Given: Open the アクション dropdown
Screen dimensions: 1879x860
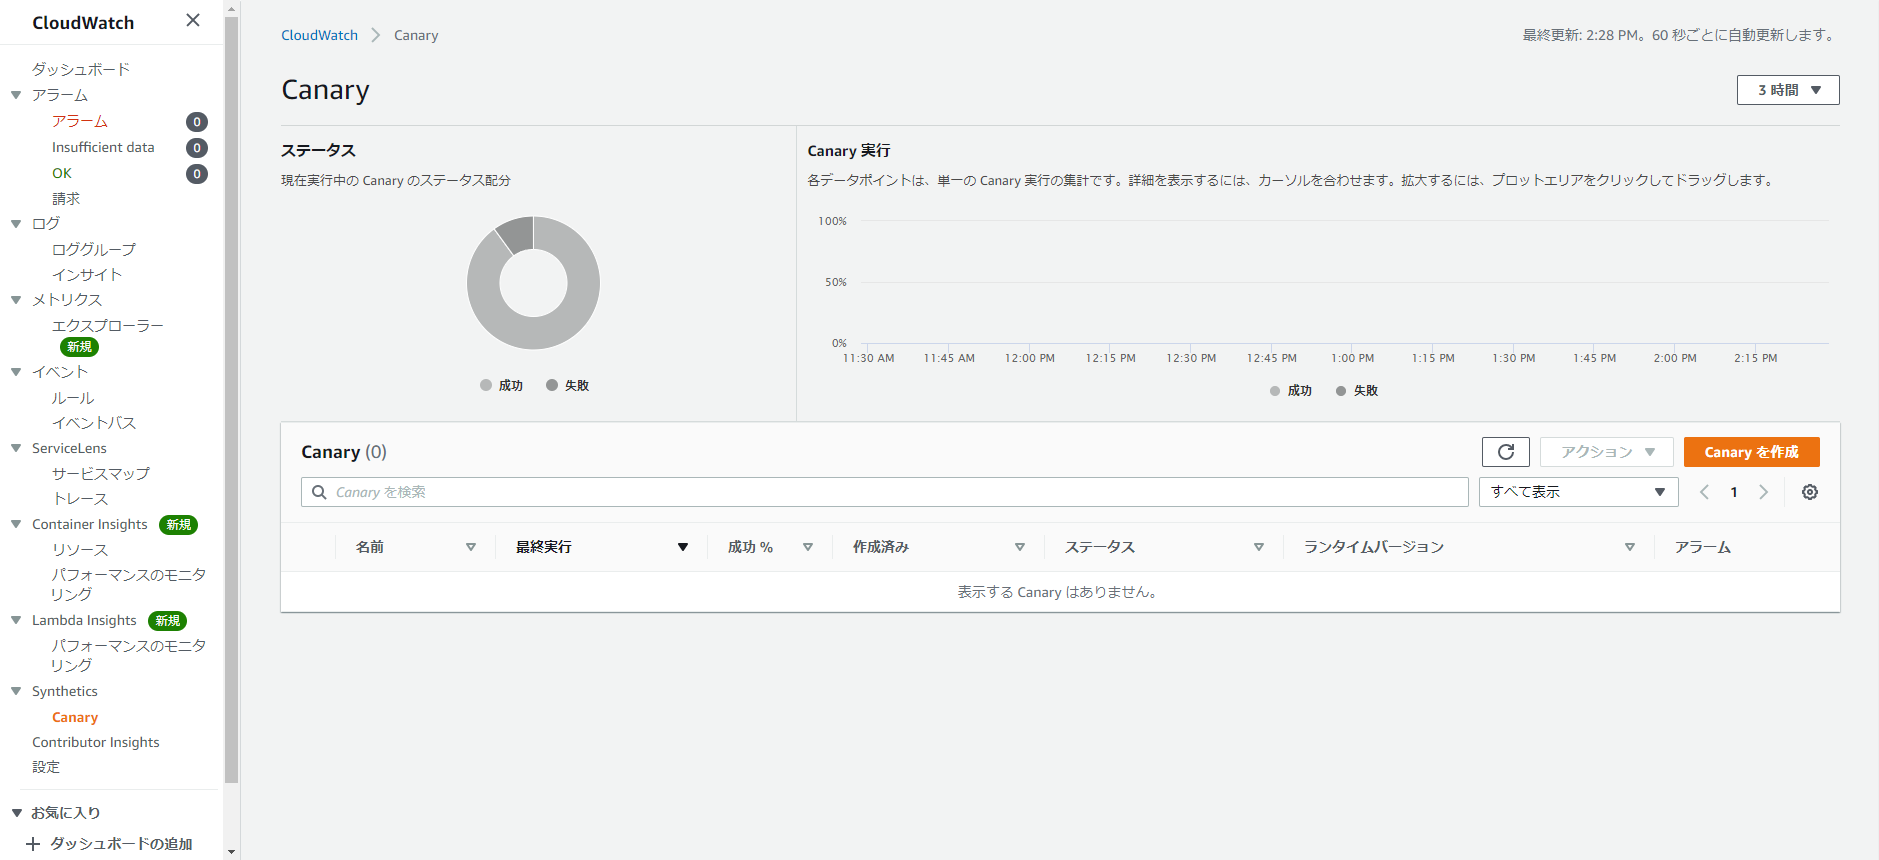Looking at the screenshot, I should coord(1607,452).
